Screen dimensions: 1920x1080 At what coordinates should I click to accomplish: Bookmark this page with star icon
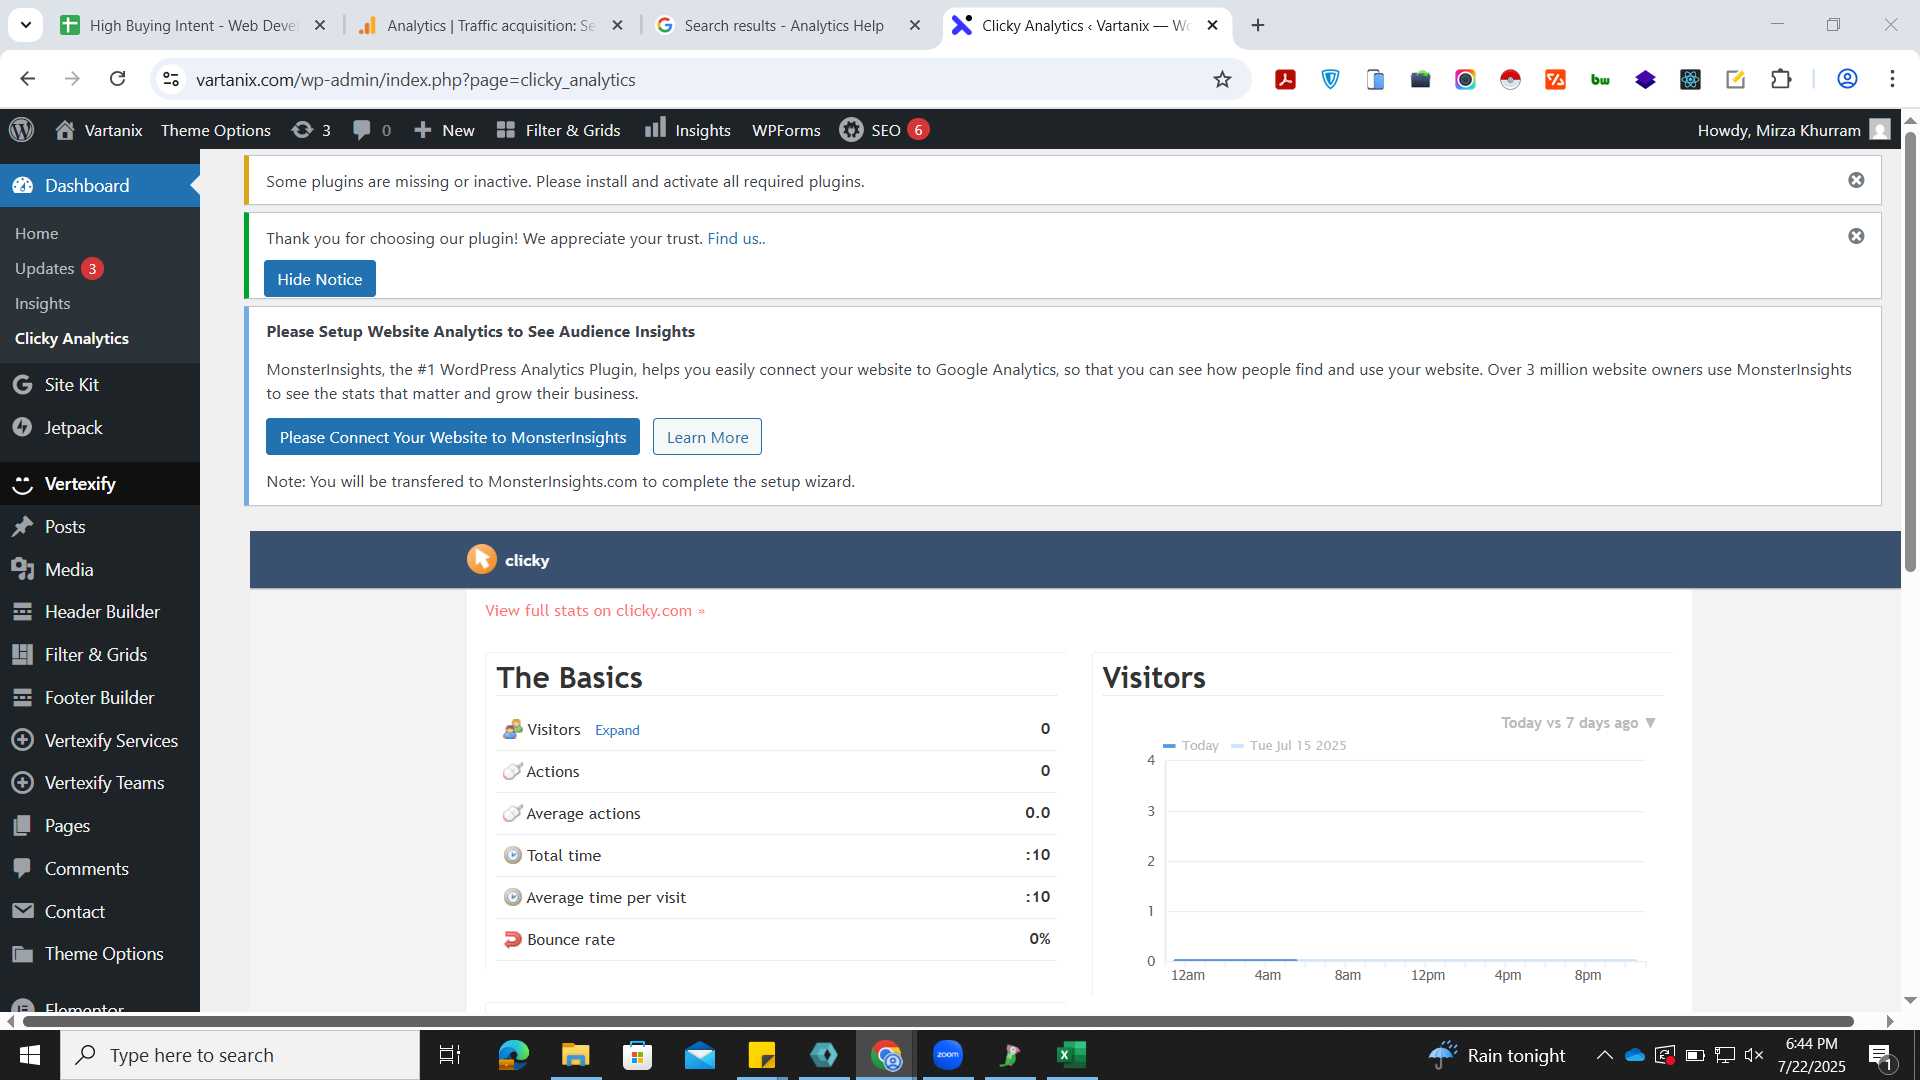1222,79
